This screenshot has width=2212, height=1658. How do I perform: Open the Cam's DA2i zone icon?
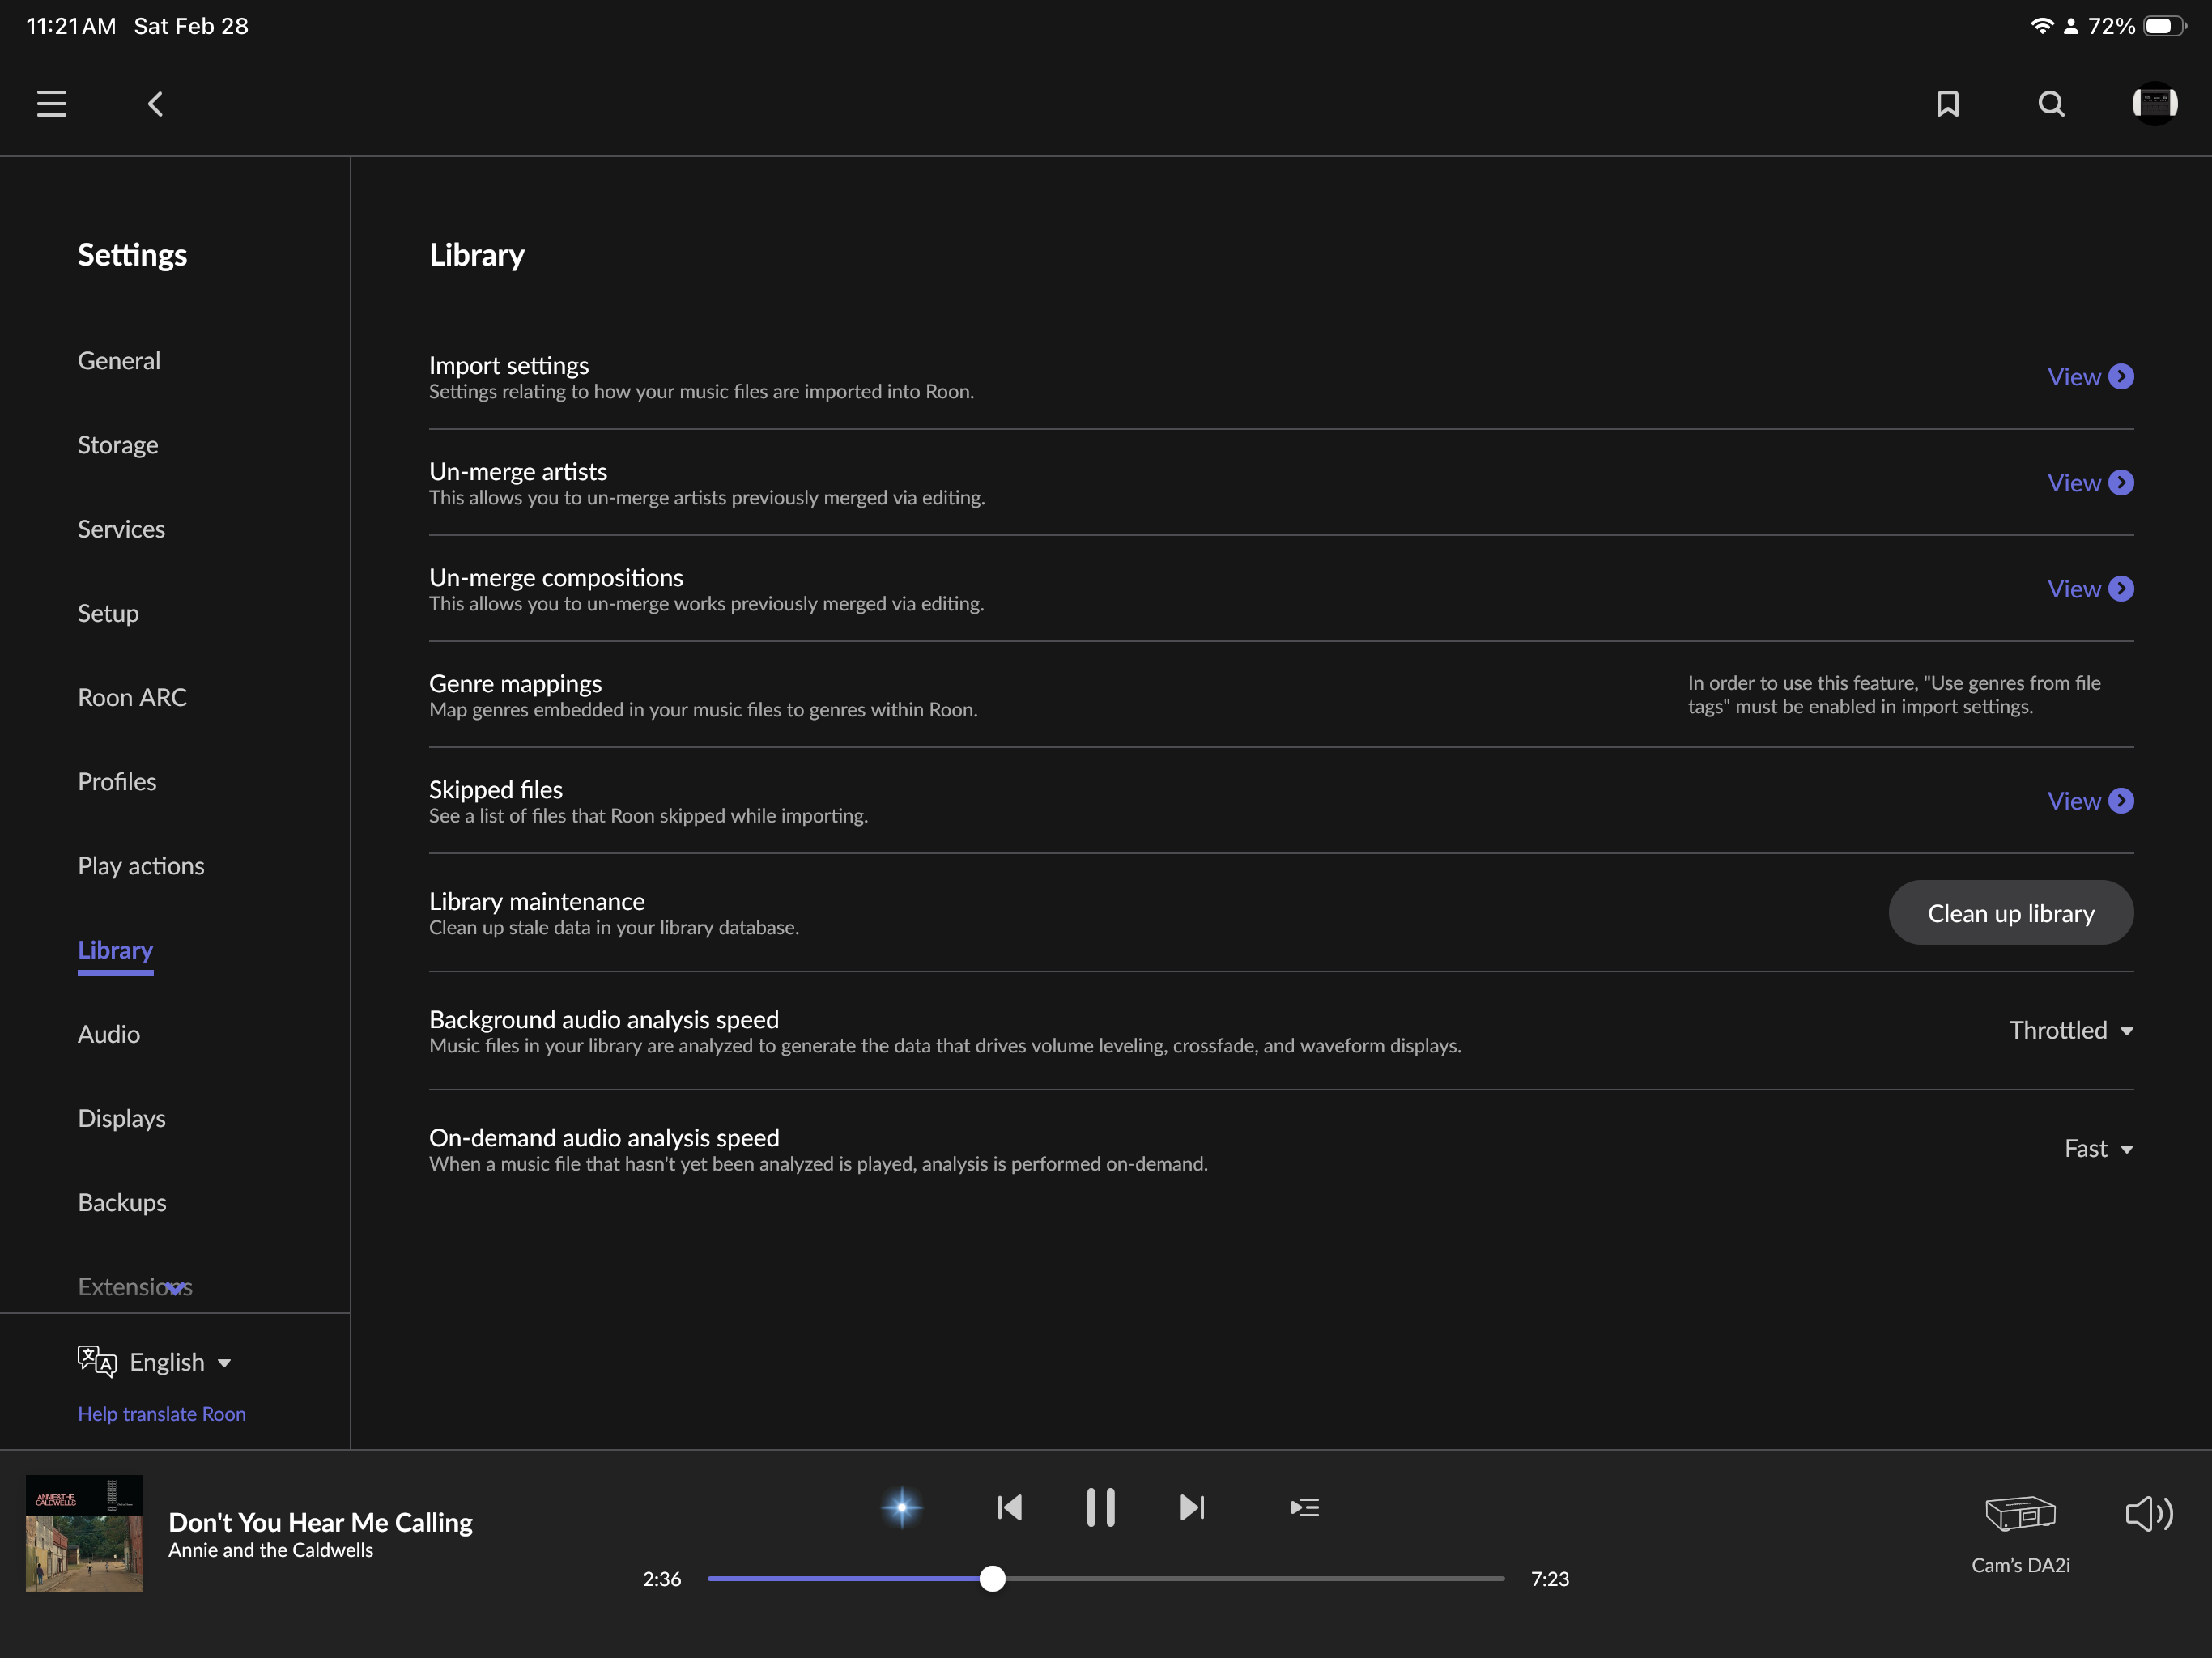2019,1514
